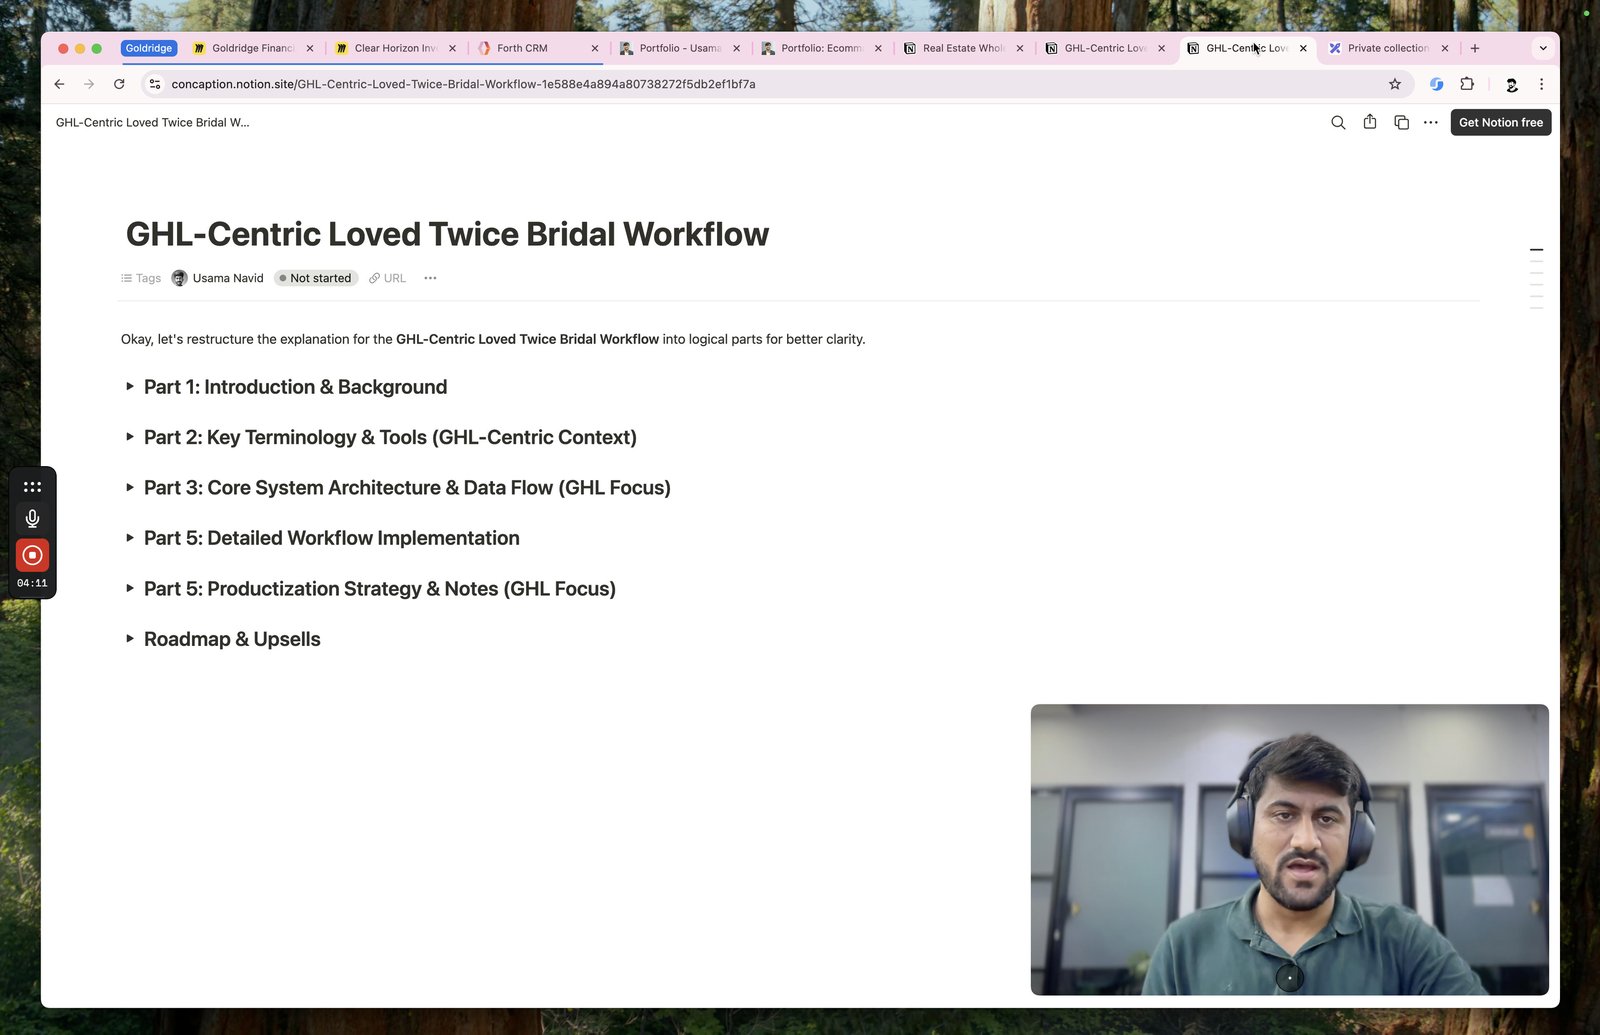Switch to the Real Estate Wholesale tab
Viewport: 1600px width, 1035px height.
point(963,48)
